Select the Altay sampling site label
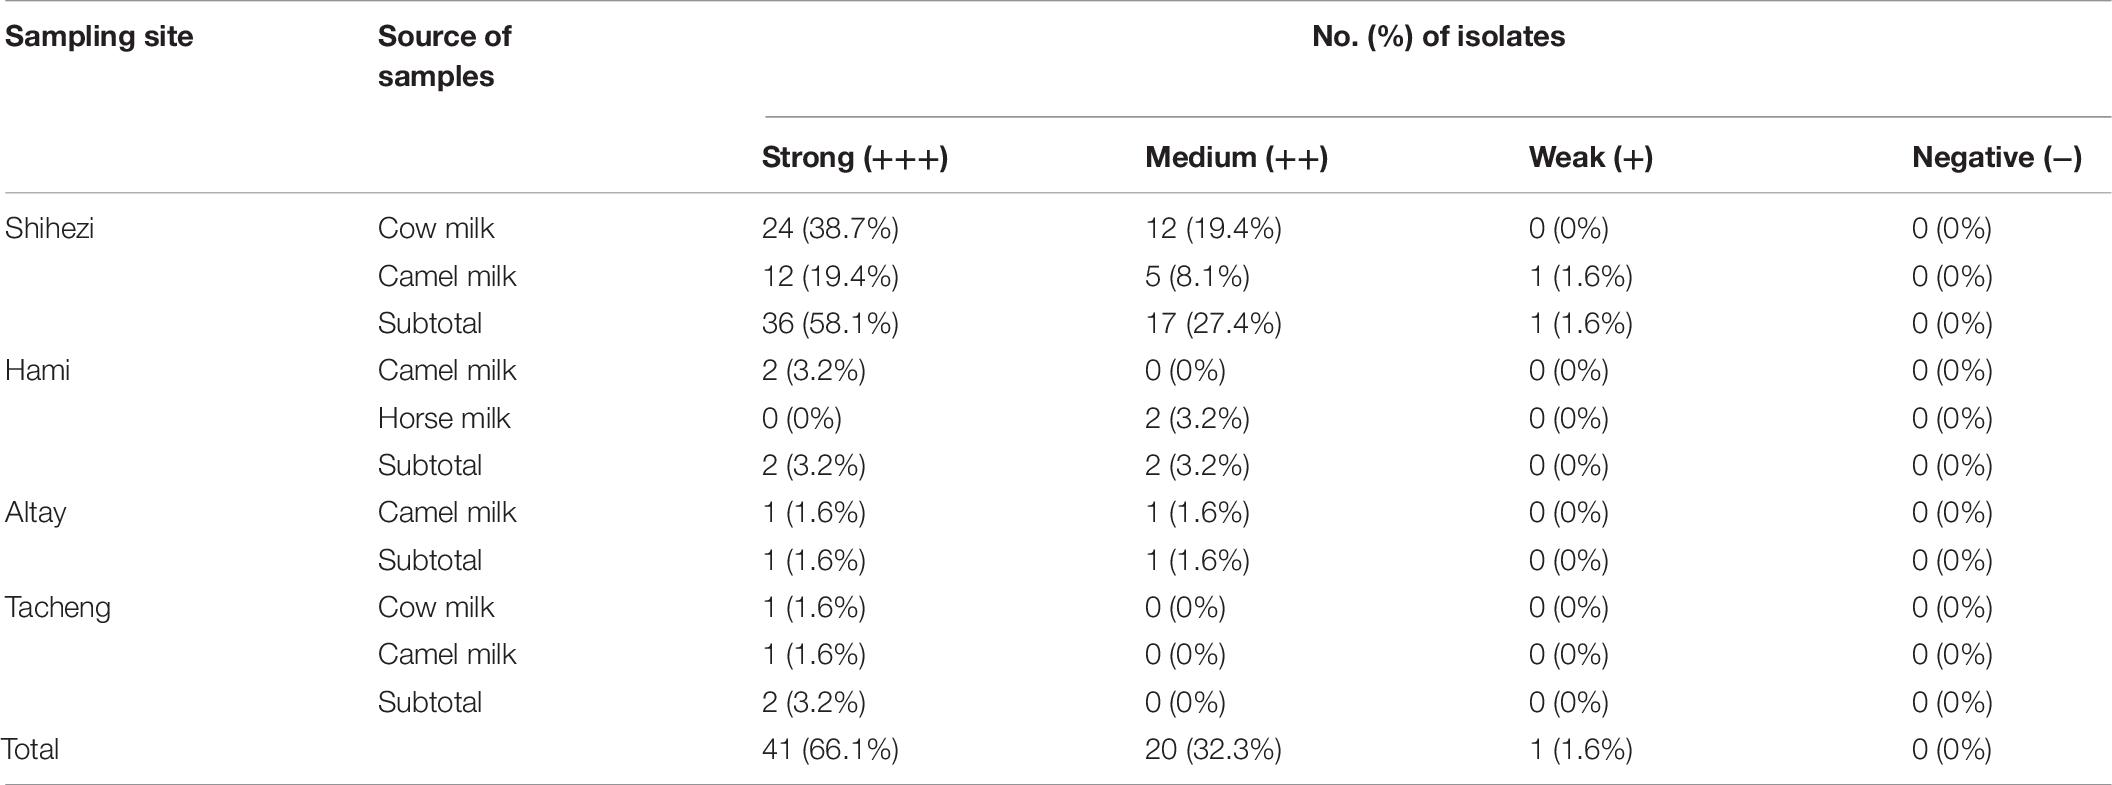 [x=35, y=513]
